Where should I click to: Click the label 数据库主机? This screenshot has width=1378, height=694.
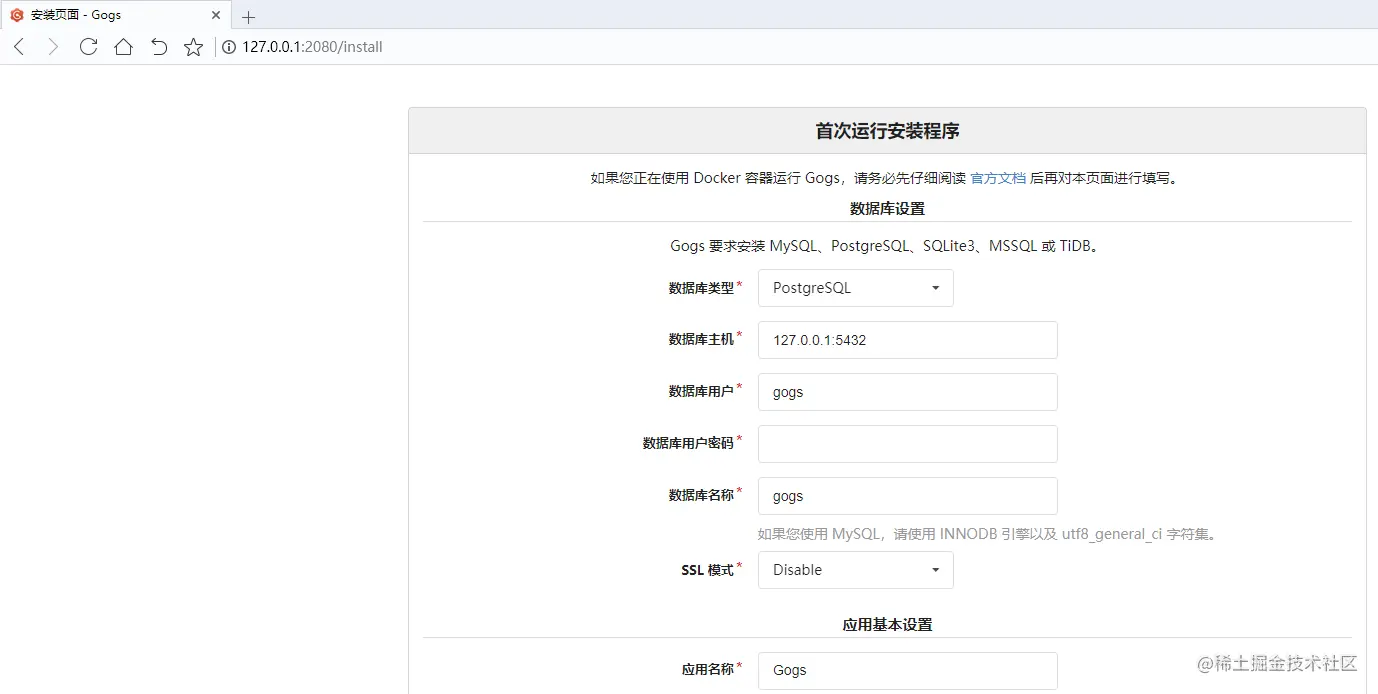coord(701,340)
